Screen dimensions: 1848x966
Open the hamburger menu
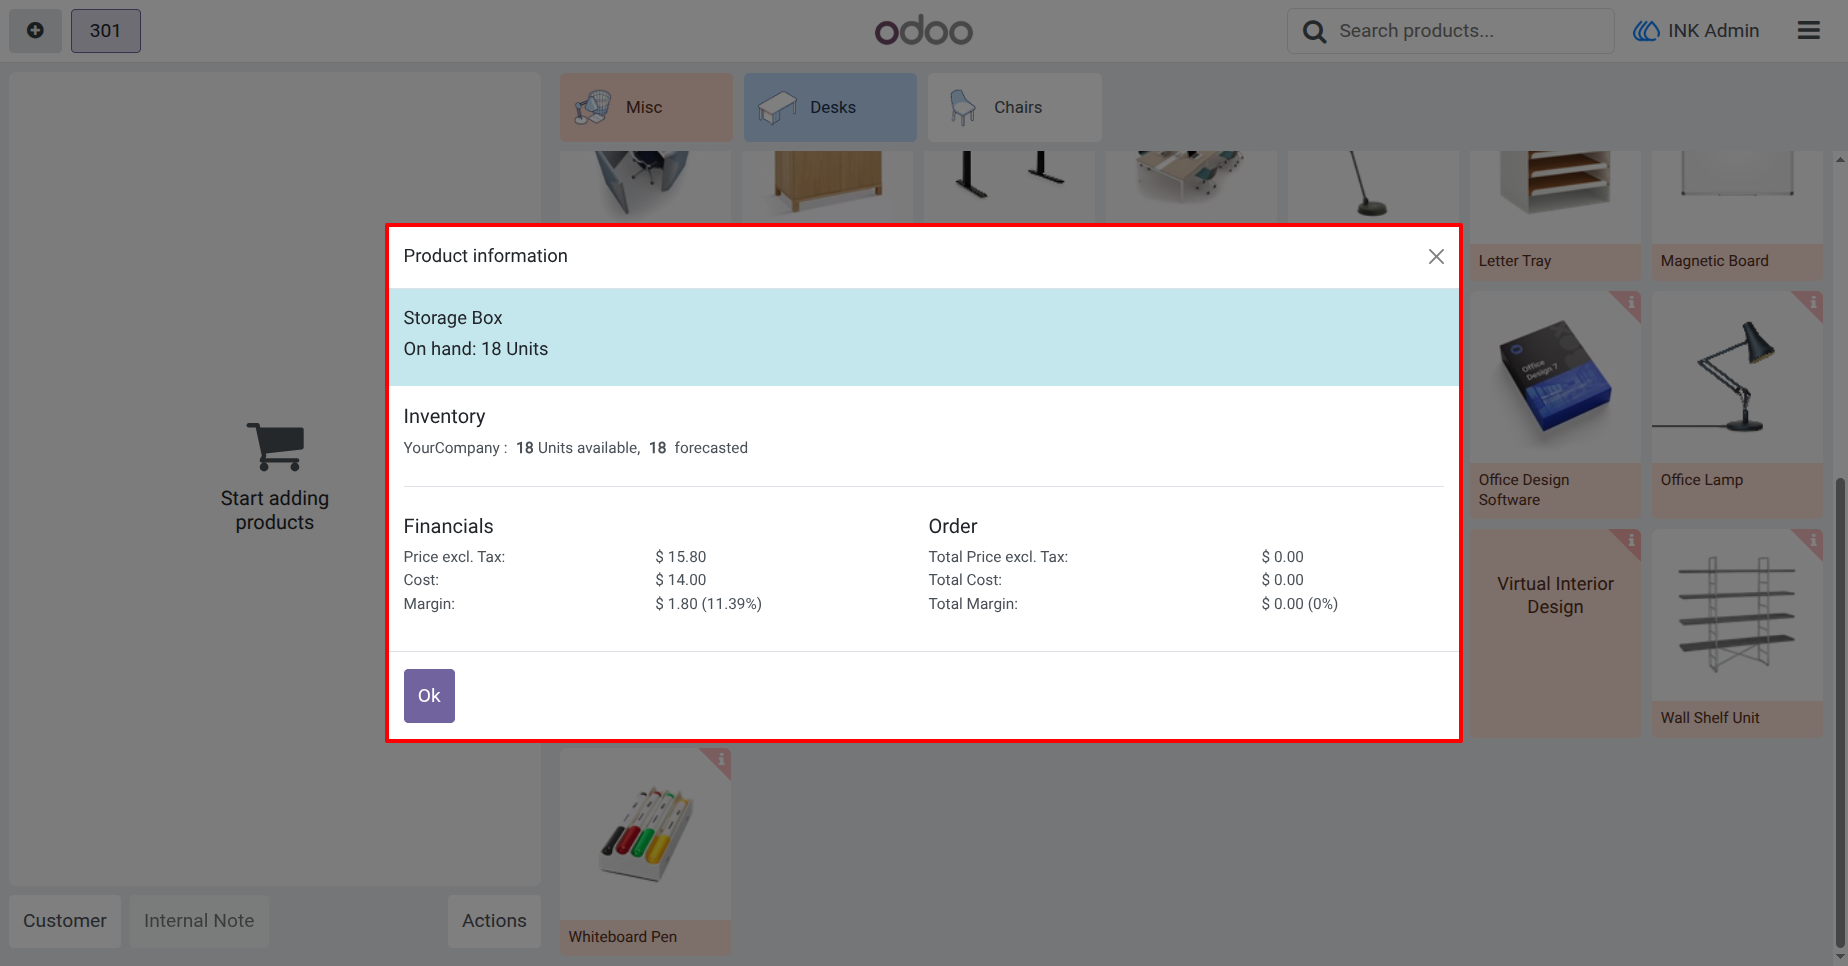coord(1808,31)
